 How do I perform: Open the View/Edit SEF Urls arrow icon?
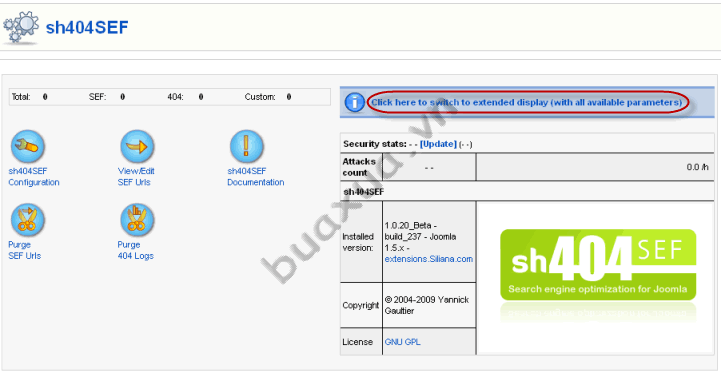[137, 147]
